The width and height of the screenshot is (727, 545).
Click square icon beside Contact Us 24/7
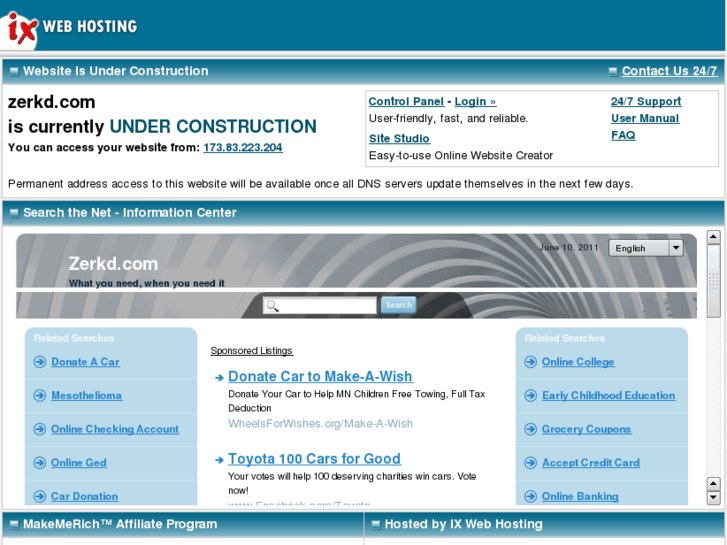(x=613, y=71)
